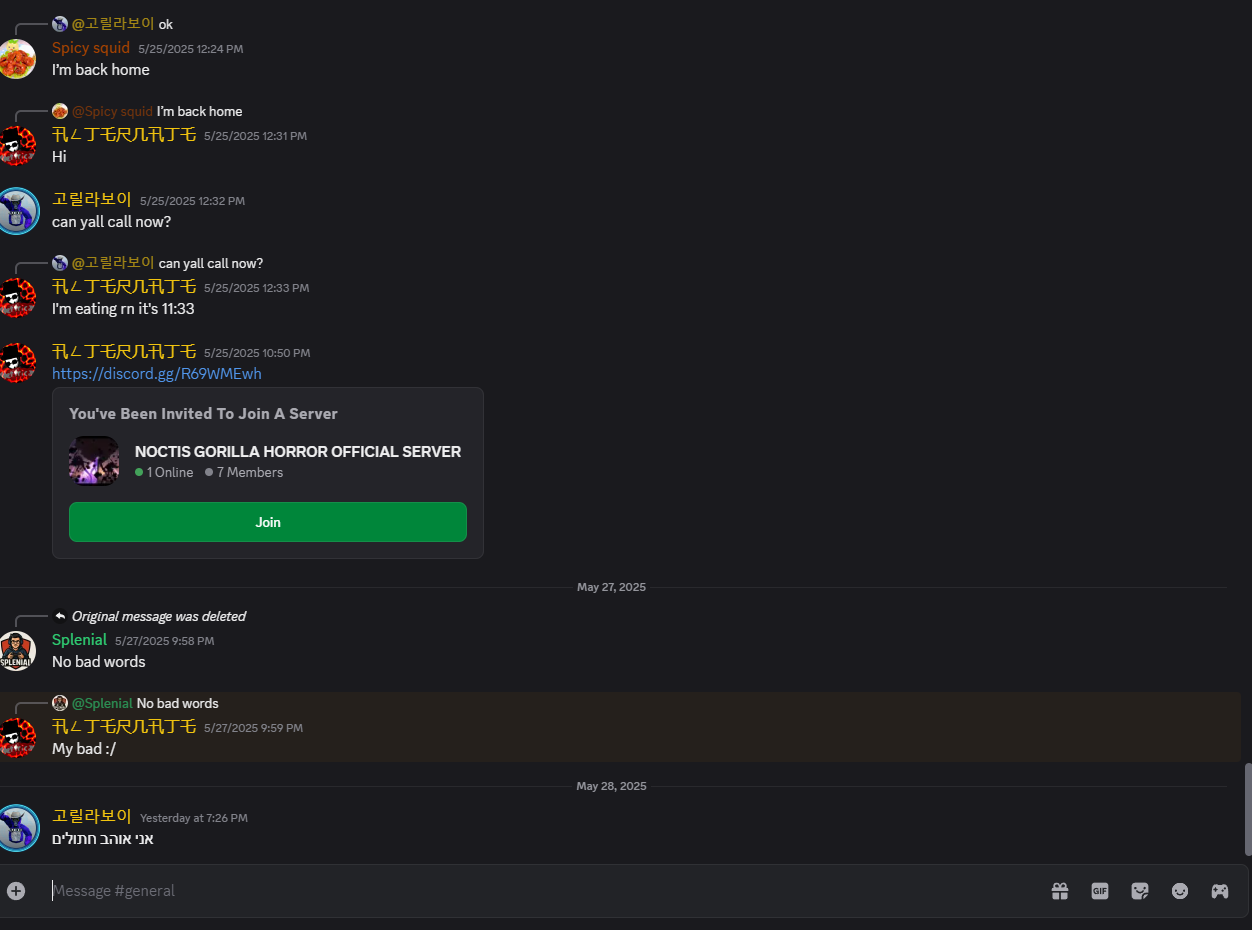The image size is (1252, 930).
Task: Open the game controller activities icon
Action: 1220,891
